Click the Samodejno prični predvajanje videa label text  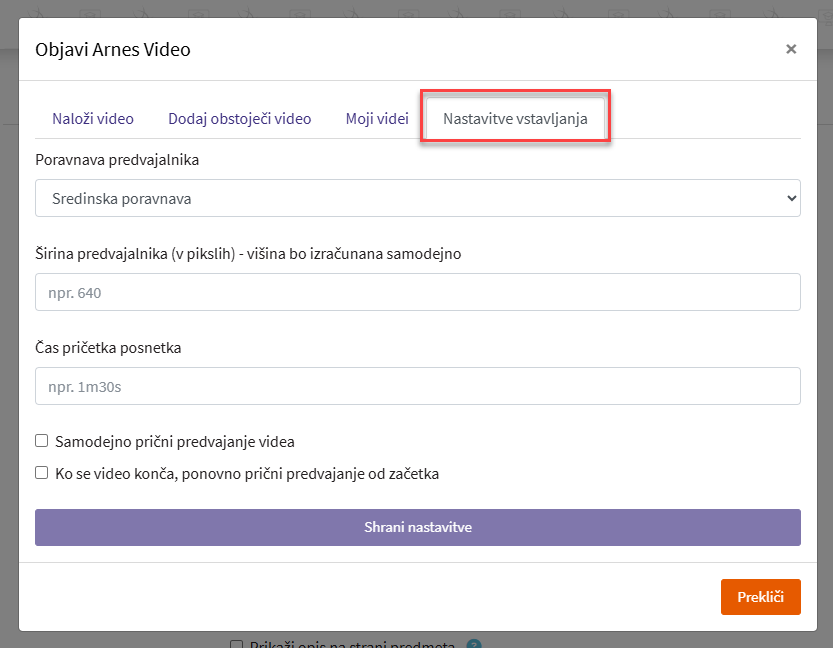click(175, 441)
